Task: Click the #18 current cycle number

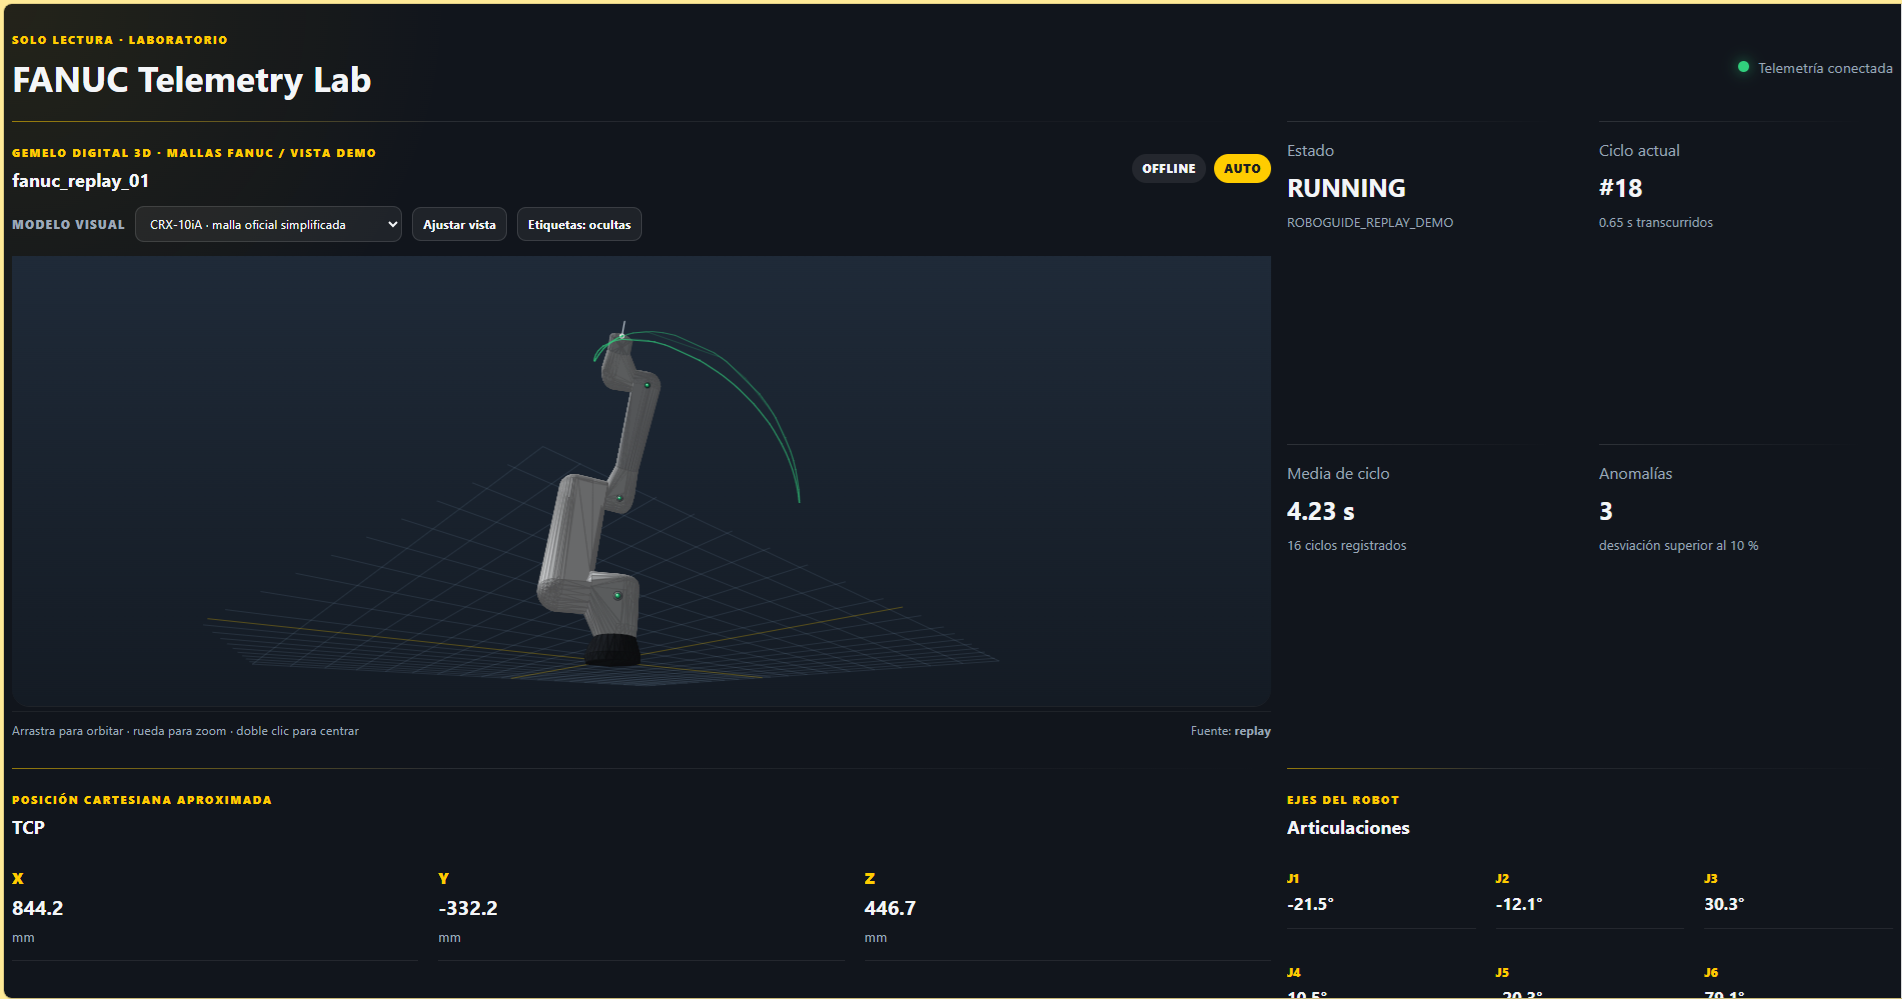Action: (1620, 188)
